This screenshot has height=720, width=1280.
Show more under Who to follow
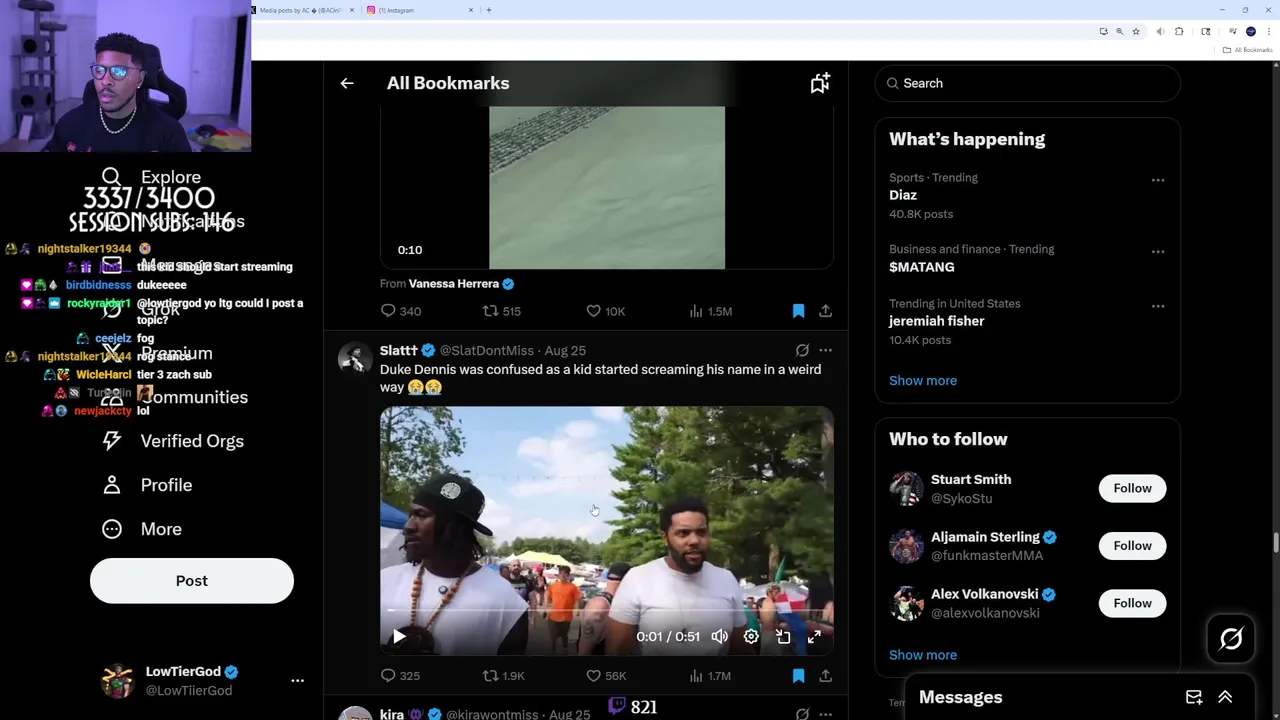(923, 655)
